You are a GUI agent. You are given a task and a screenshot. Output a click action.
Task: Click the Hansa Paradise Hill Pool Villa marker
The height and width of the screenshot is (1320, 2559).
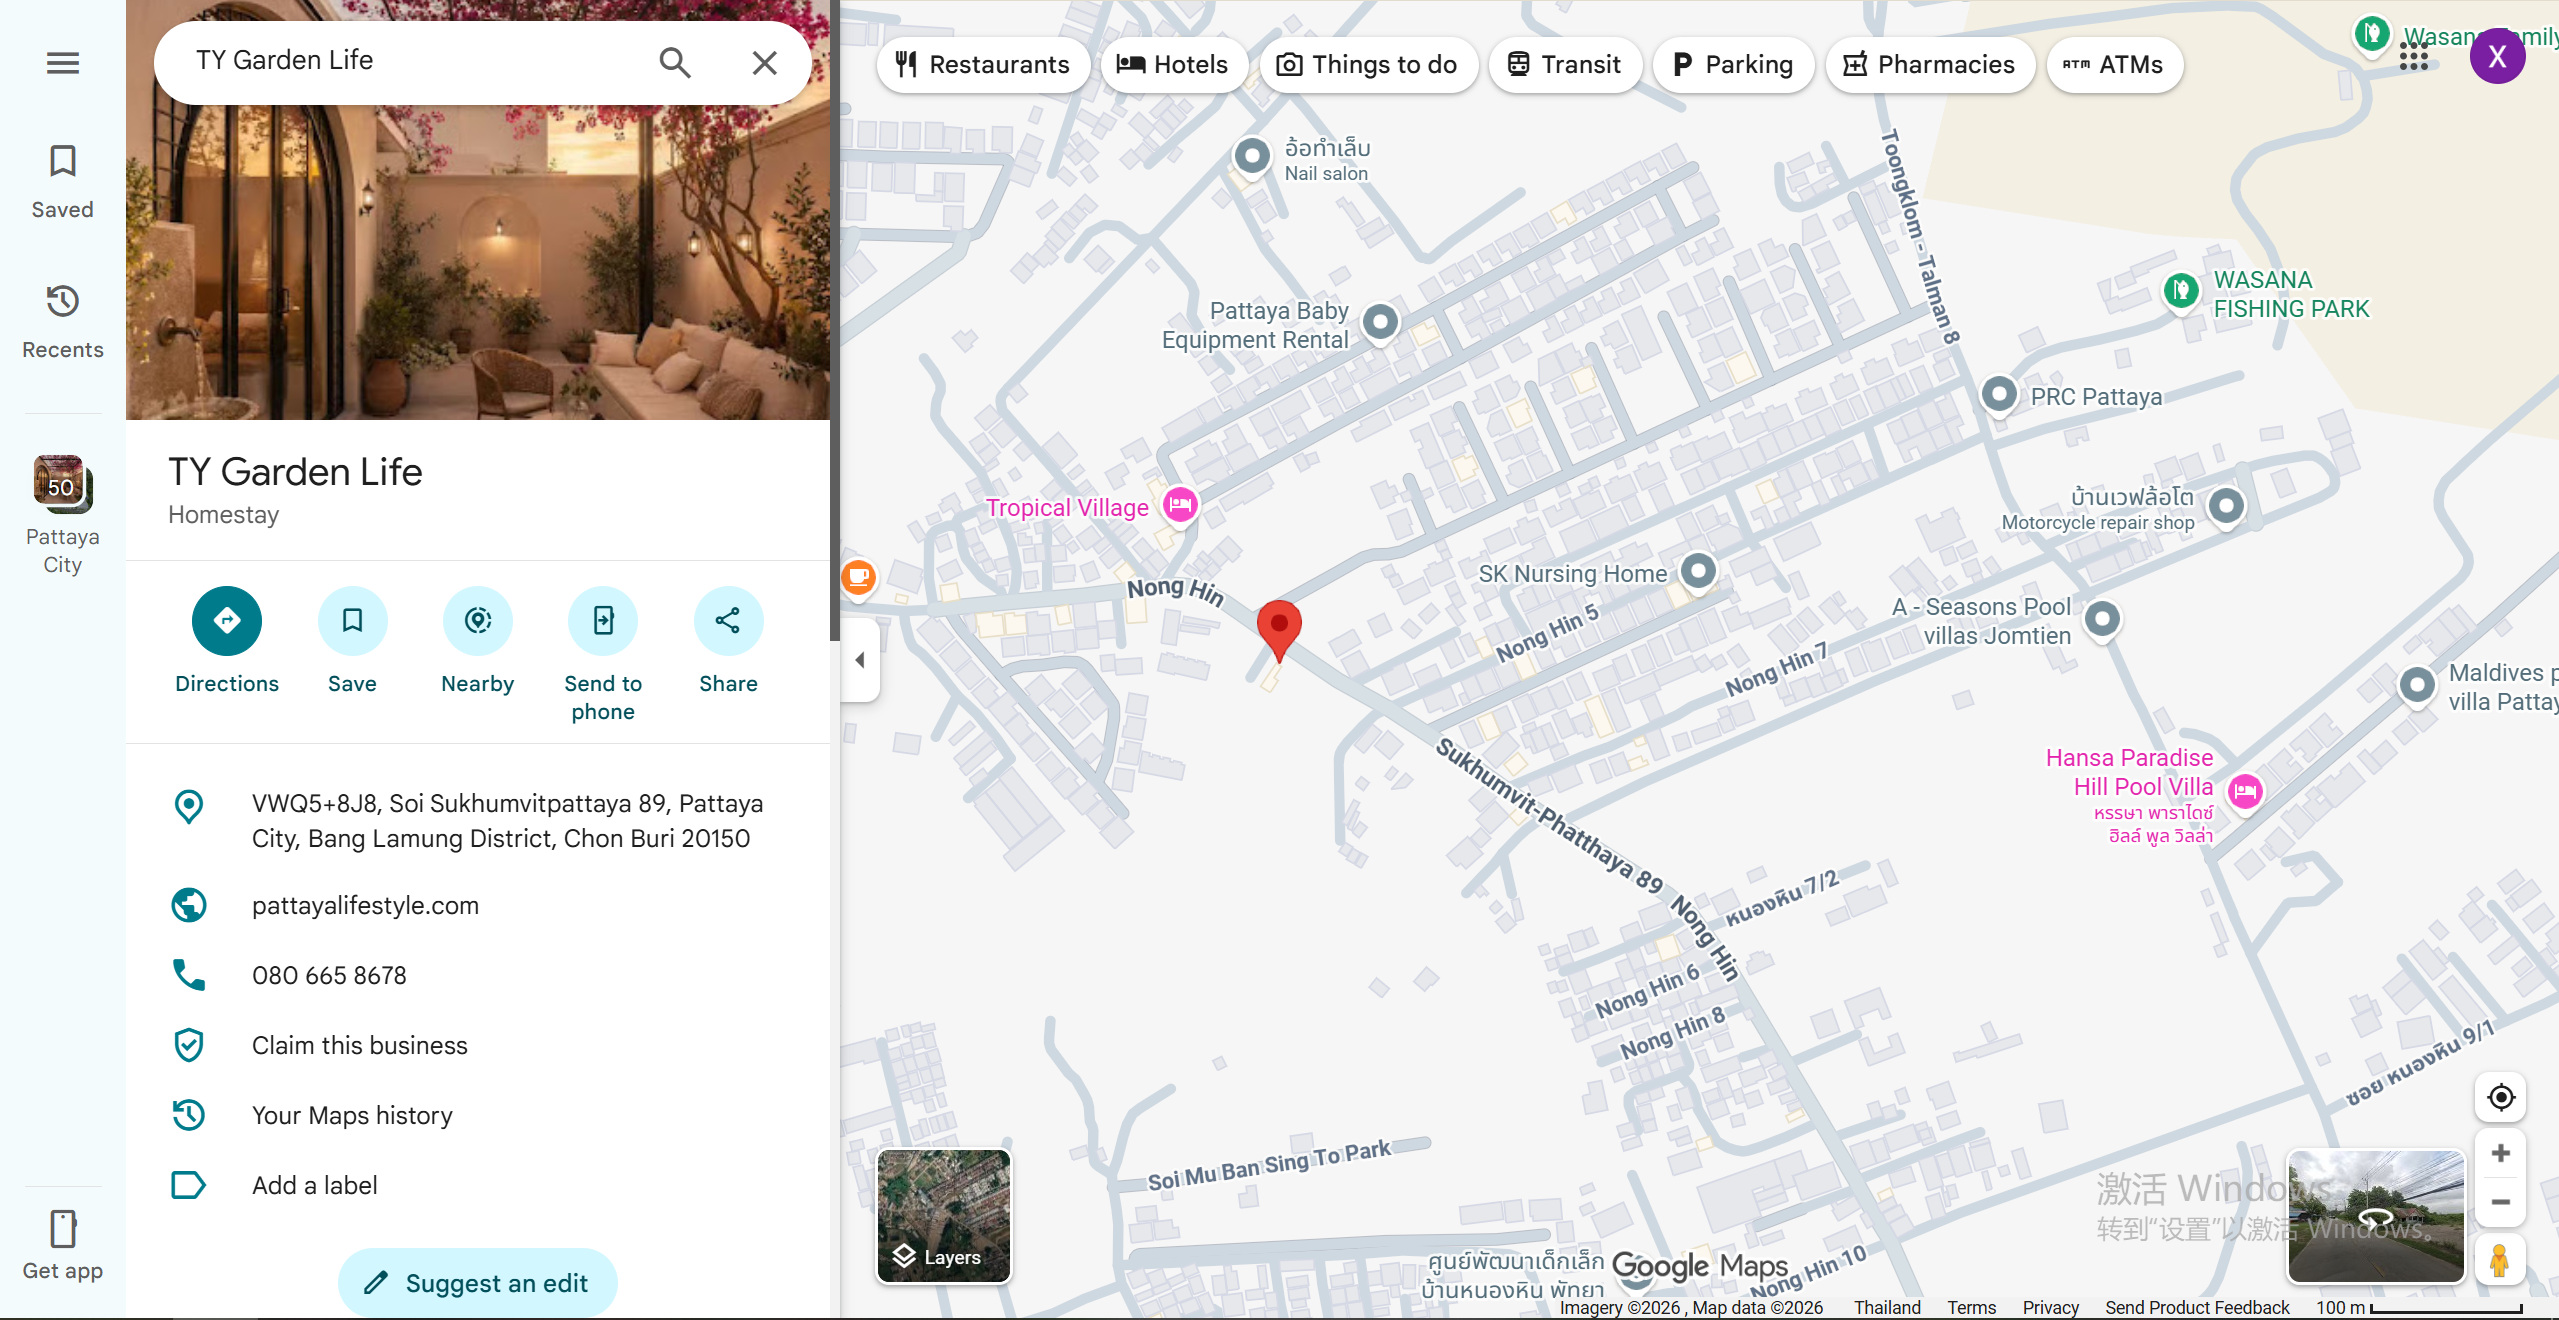coord(2245,792)
